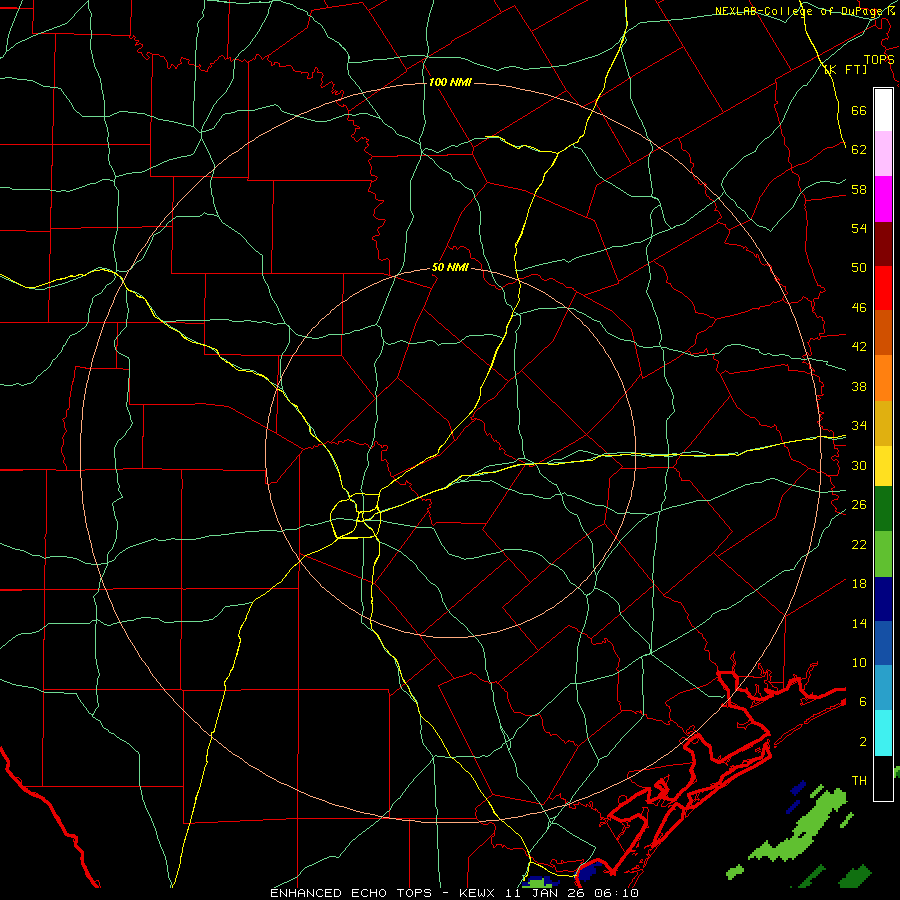The height and width of the screenshot is (900, 900).
Task: Click the "66" legend value
Action: click(x=859, y=110)
